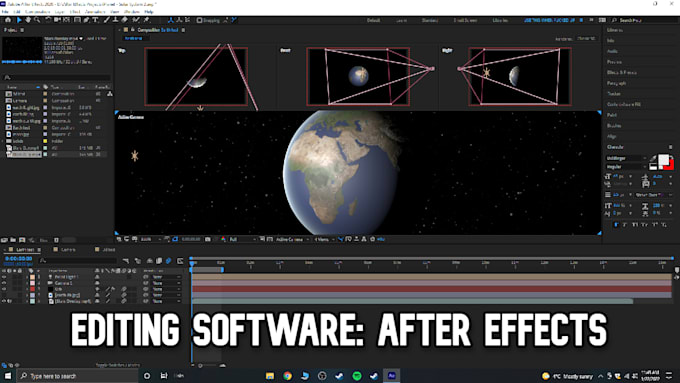Viewport: 680px width, 383px height.
Task: Click the Home icon in the toolbar
Action: pyautogui.click(x=8, y=20)
